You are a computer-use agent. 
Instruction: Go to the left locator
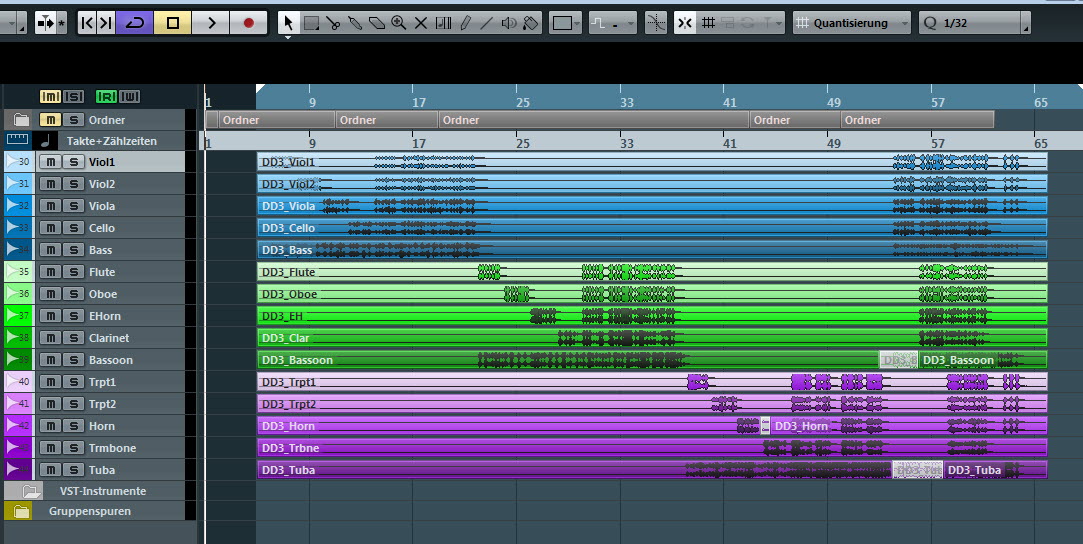pyautogui.click(x=87, y=23)
